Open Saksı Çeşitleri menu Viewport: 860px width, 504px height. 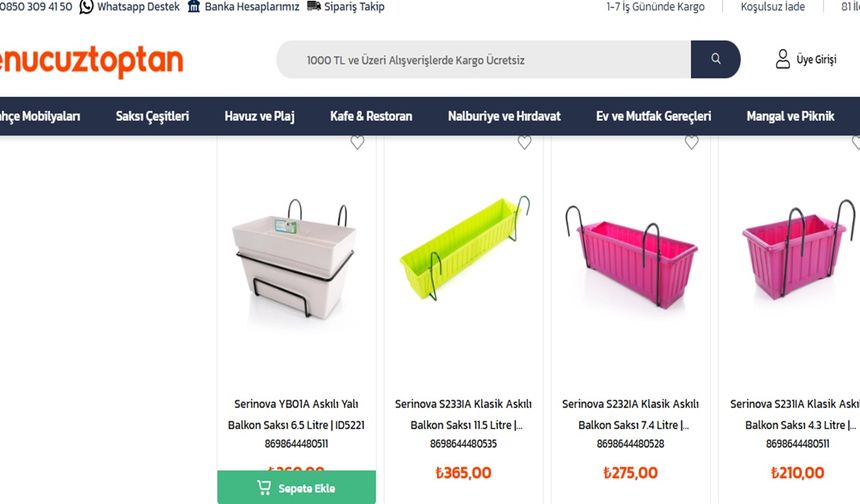[x=152, y=116]
